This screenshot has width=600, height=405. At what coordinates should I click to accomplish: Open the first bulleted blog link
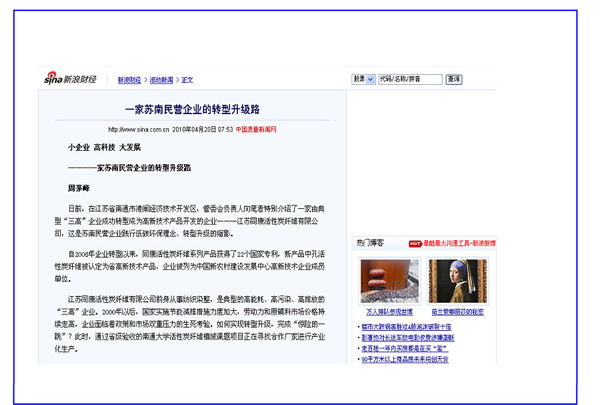click(406, 327)
